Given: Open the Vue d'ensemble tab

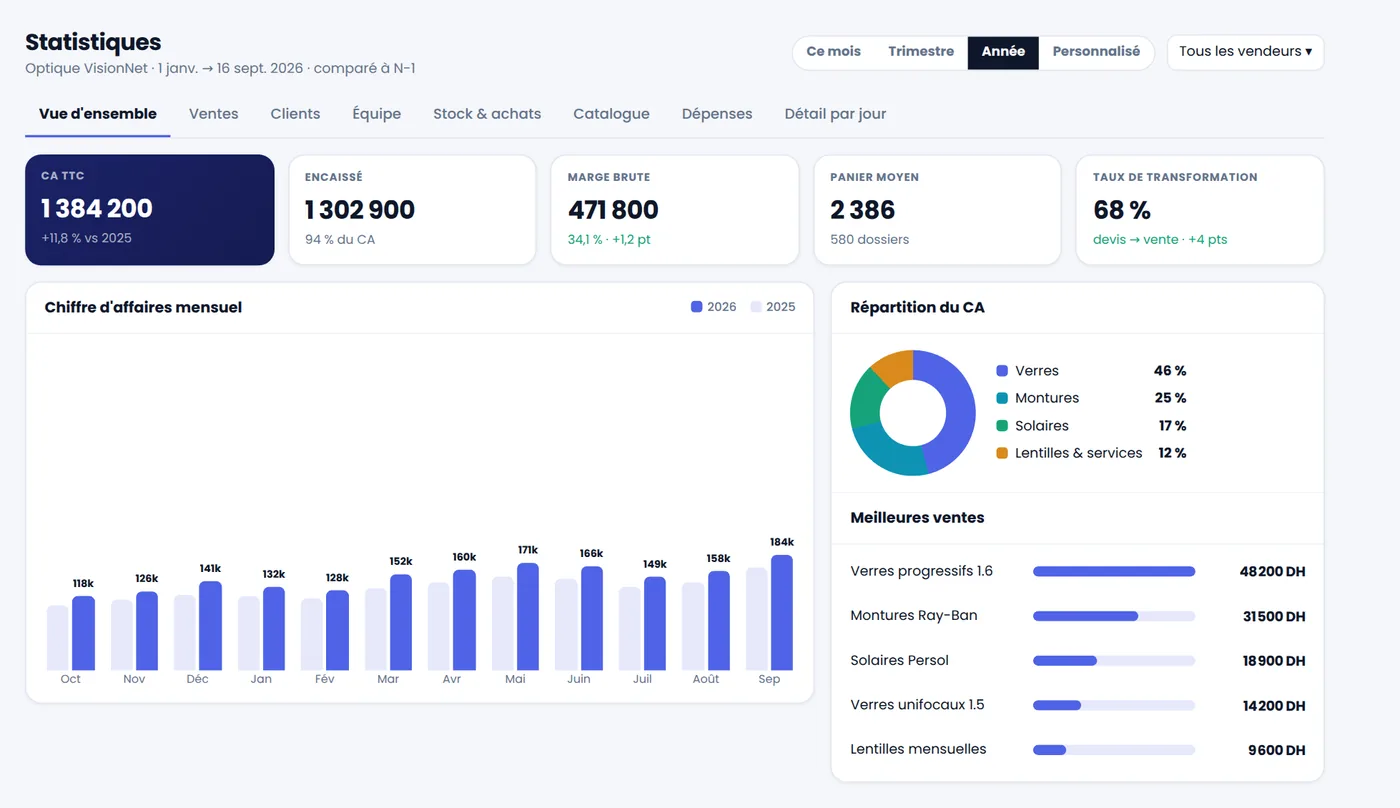Looking at the screenshot, I should pyautogui.click(x=98, y=114).
